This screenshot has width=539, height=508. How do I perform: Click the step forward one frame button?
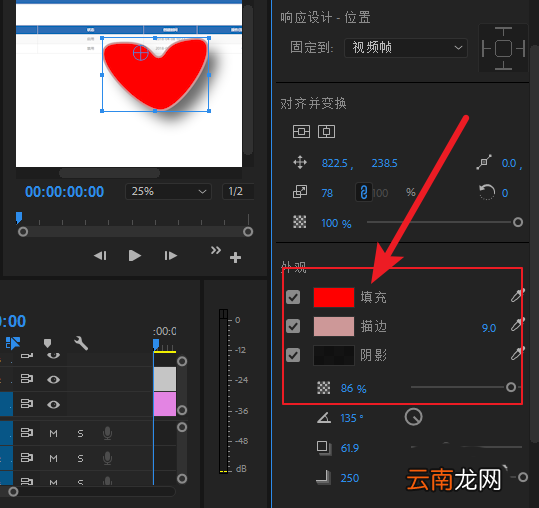[170, 256]
